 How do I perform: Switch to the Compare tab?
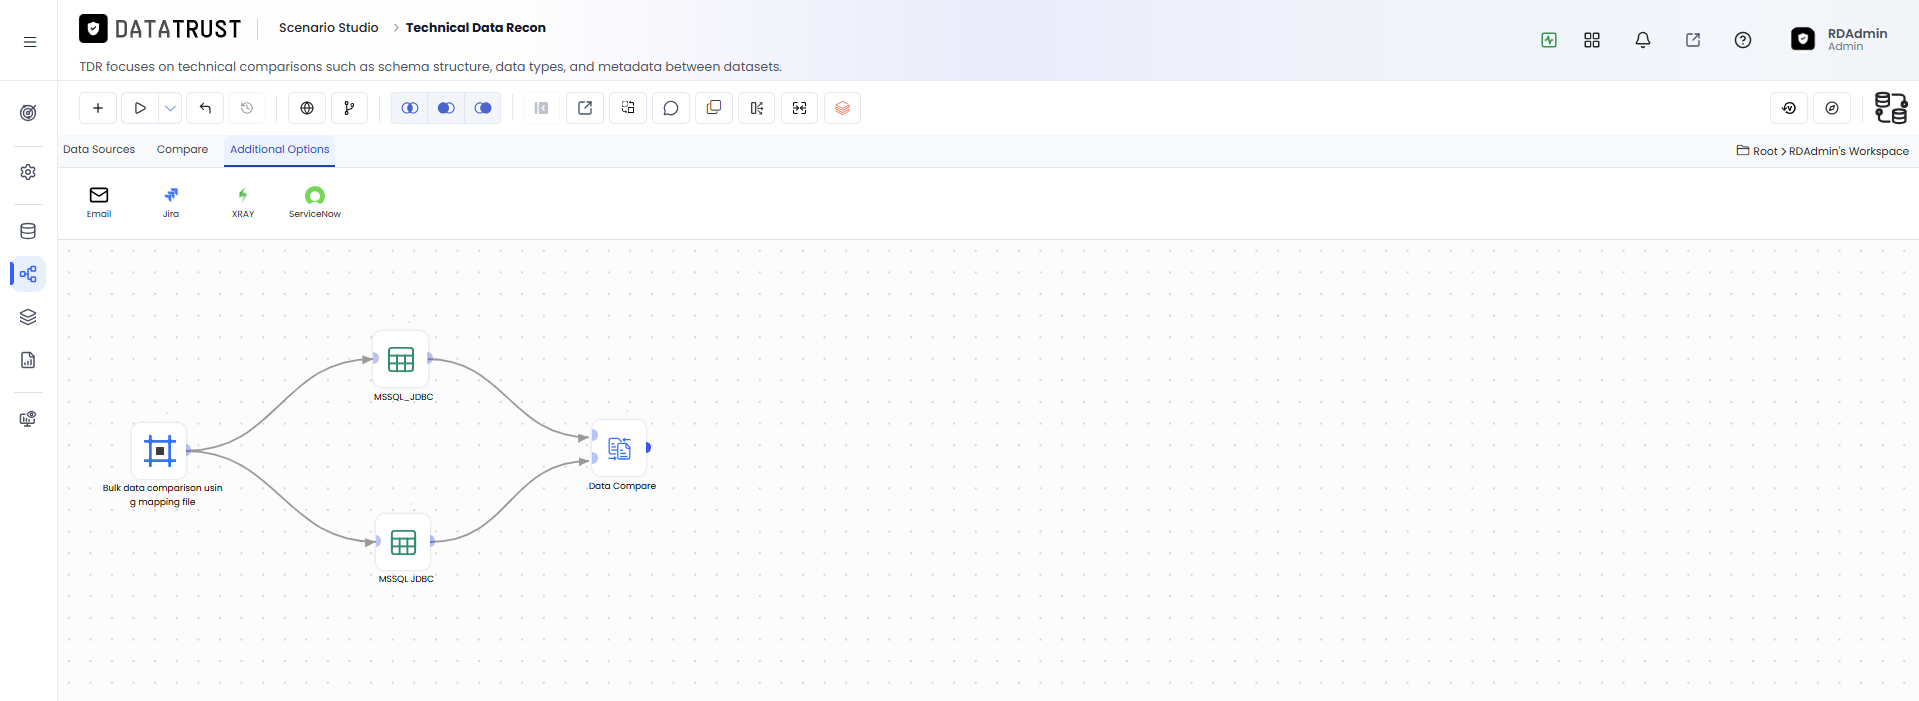(x=182, y=150)
